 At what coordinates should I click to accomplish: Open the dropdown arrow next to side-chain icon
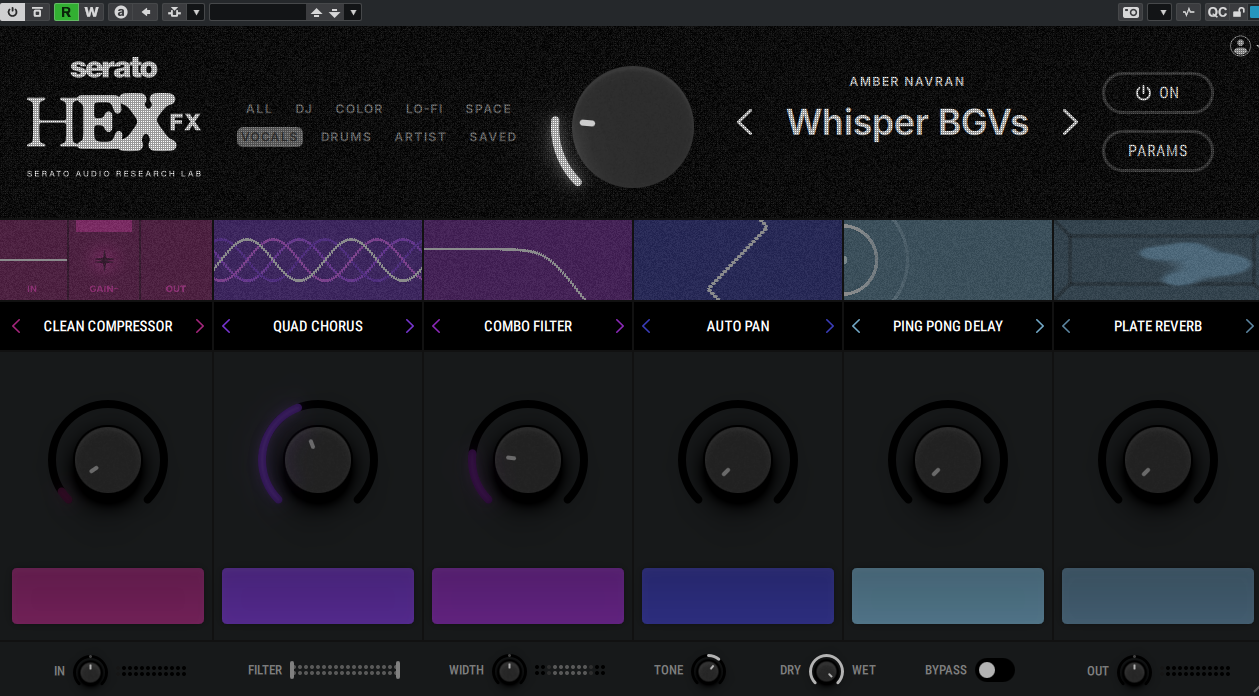click(x=195, y=12)
